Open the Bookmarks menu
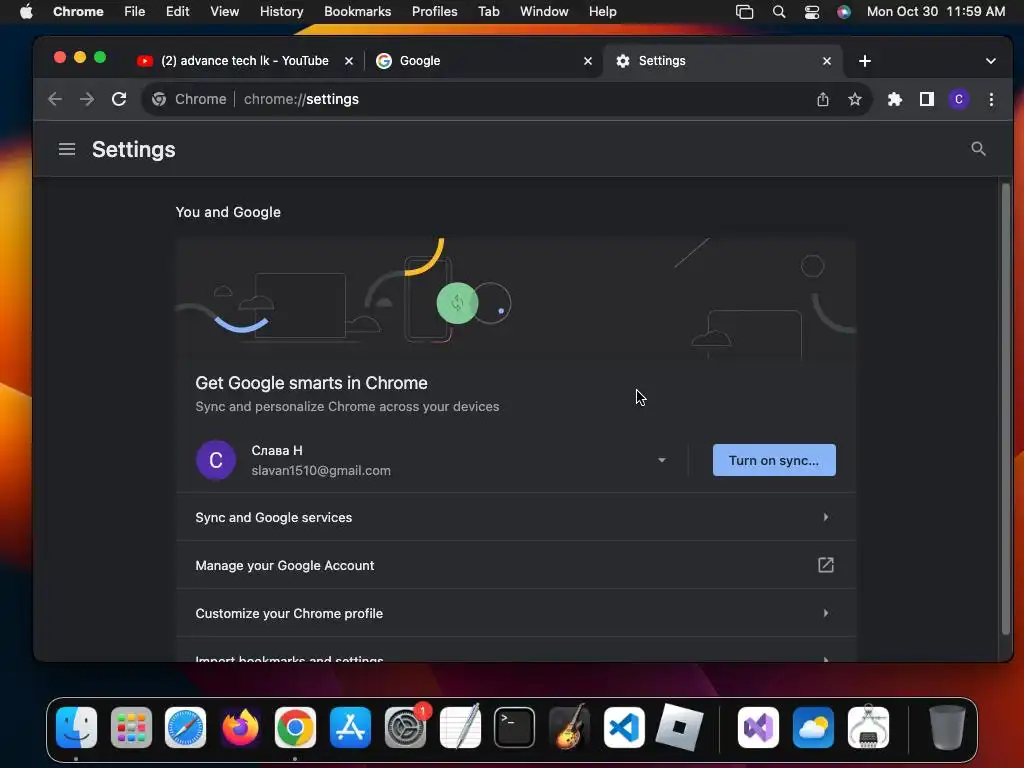Image resolution: width=1024 pixels, height=768 pixels. pos(357,12)
